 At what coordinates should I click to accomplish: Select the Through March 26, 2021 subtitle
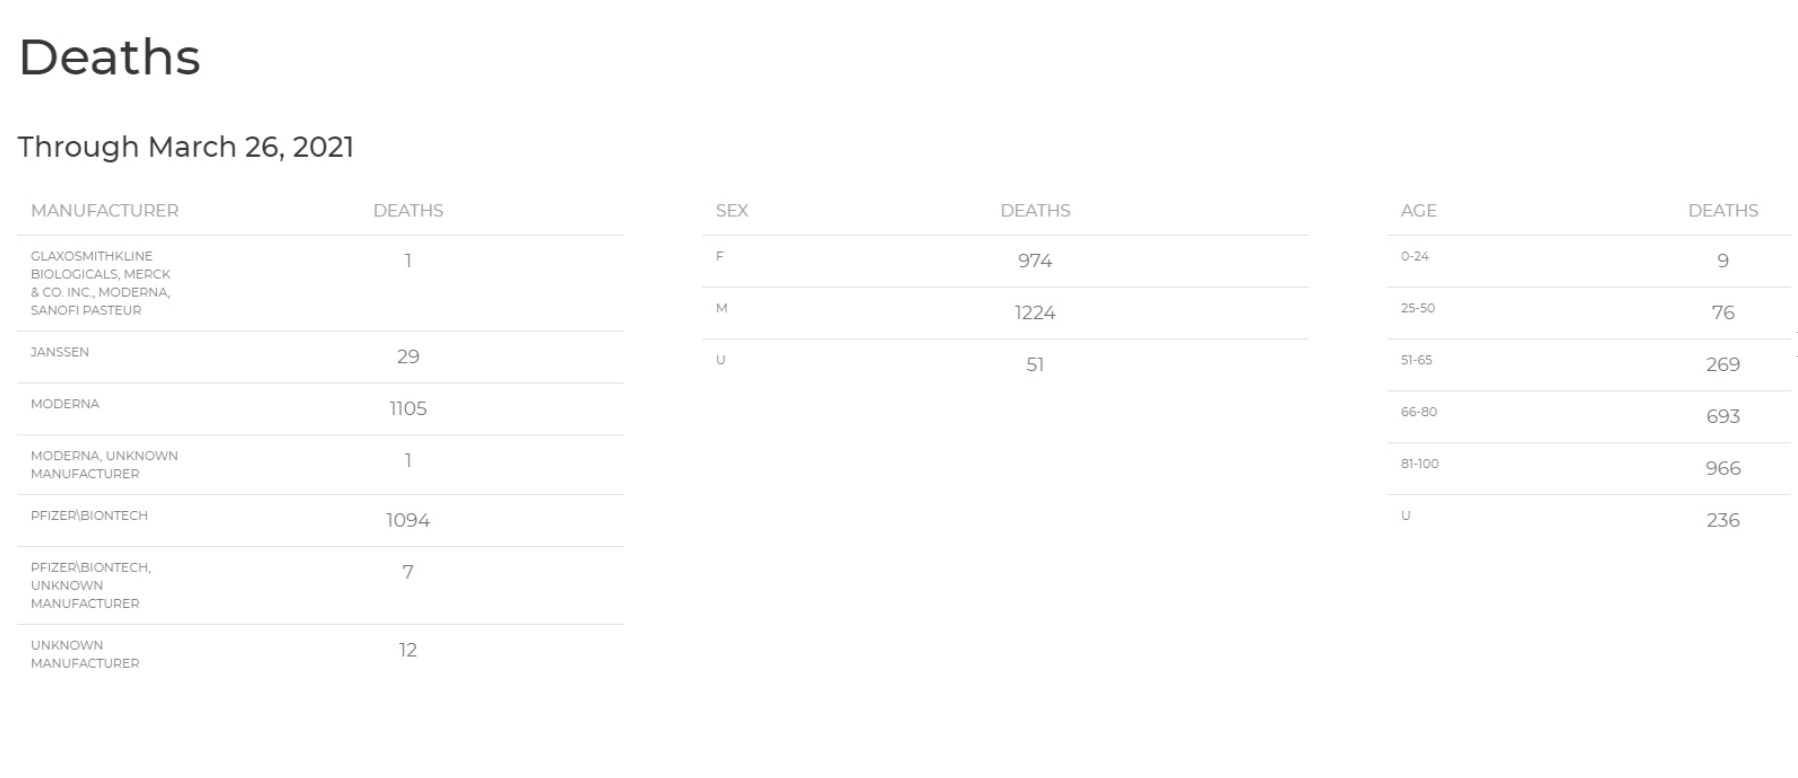[x=186, y=147]
